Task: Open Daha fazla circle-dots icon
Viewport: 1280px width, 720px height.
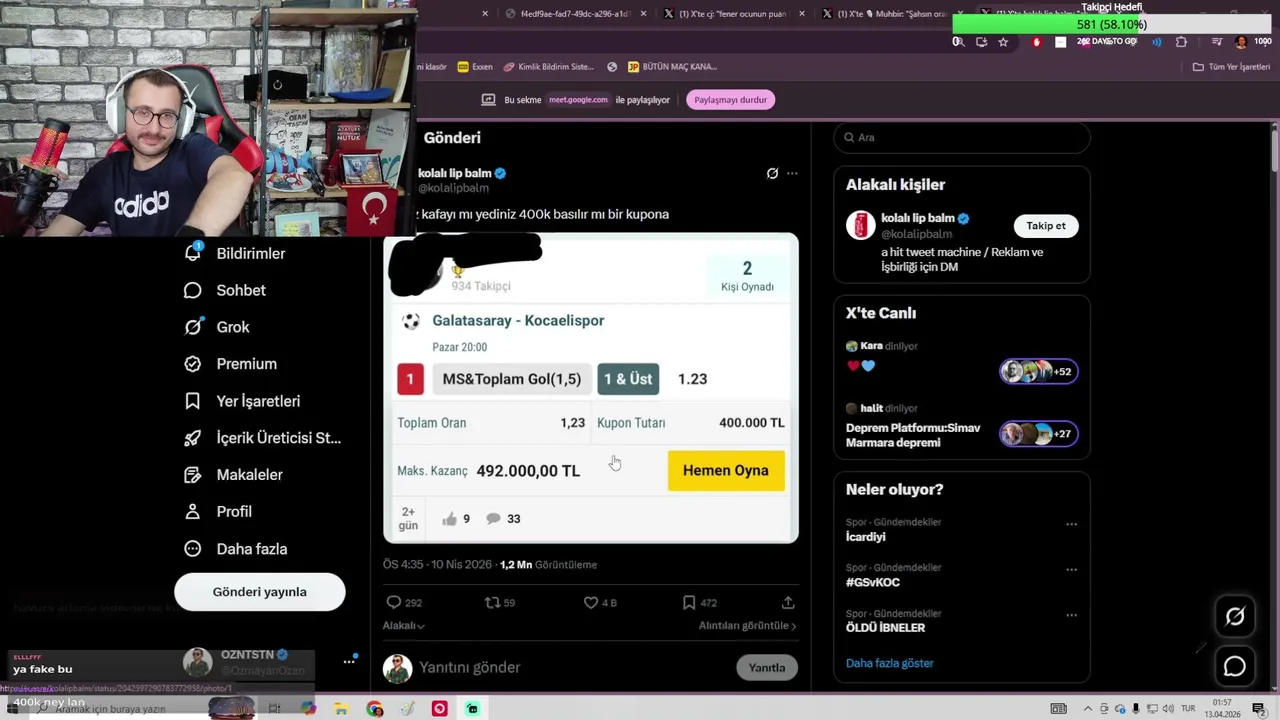Action: [x=193, y=549]
